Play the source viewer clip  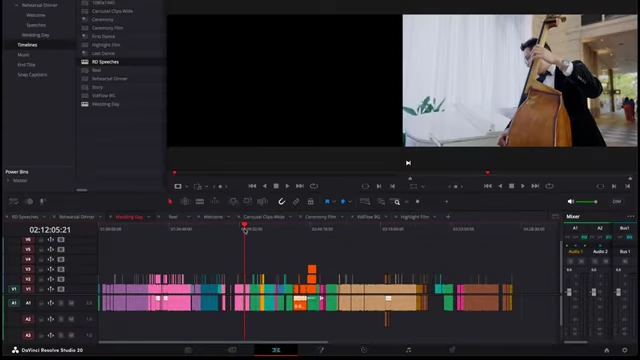click(287, 186)
